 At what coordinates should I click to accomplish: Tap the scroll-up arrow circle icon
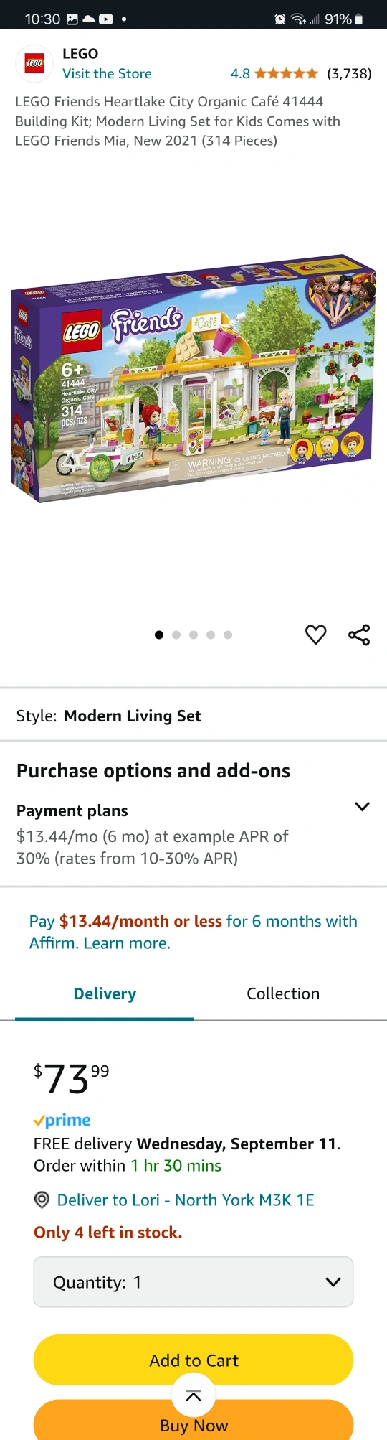(193, 1396)
